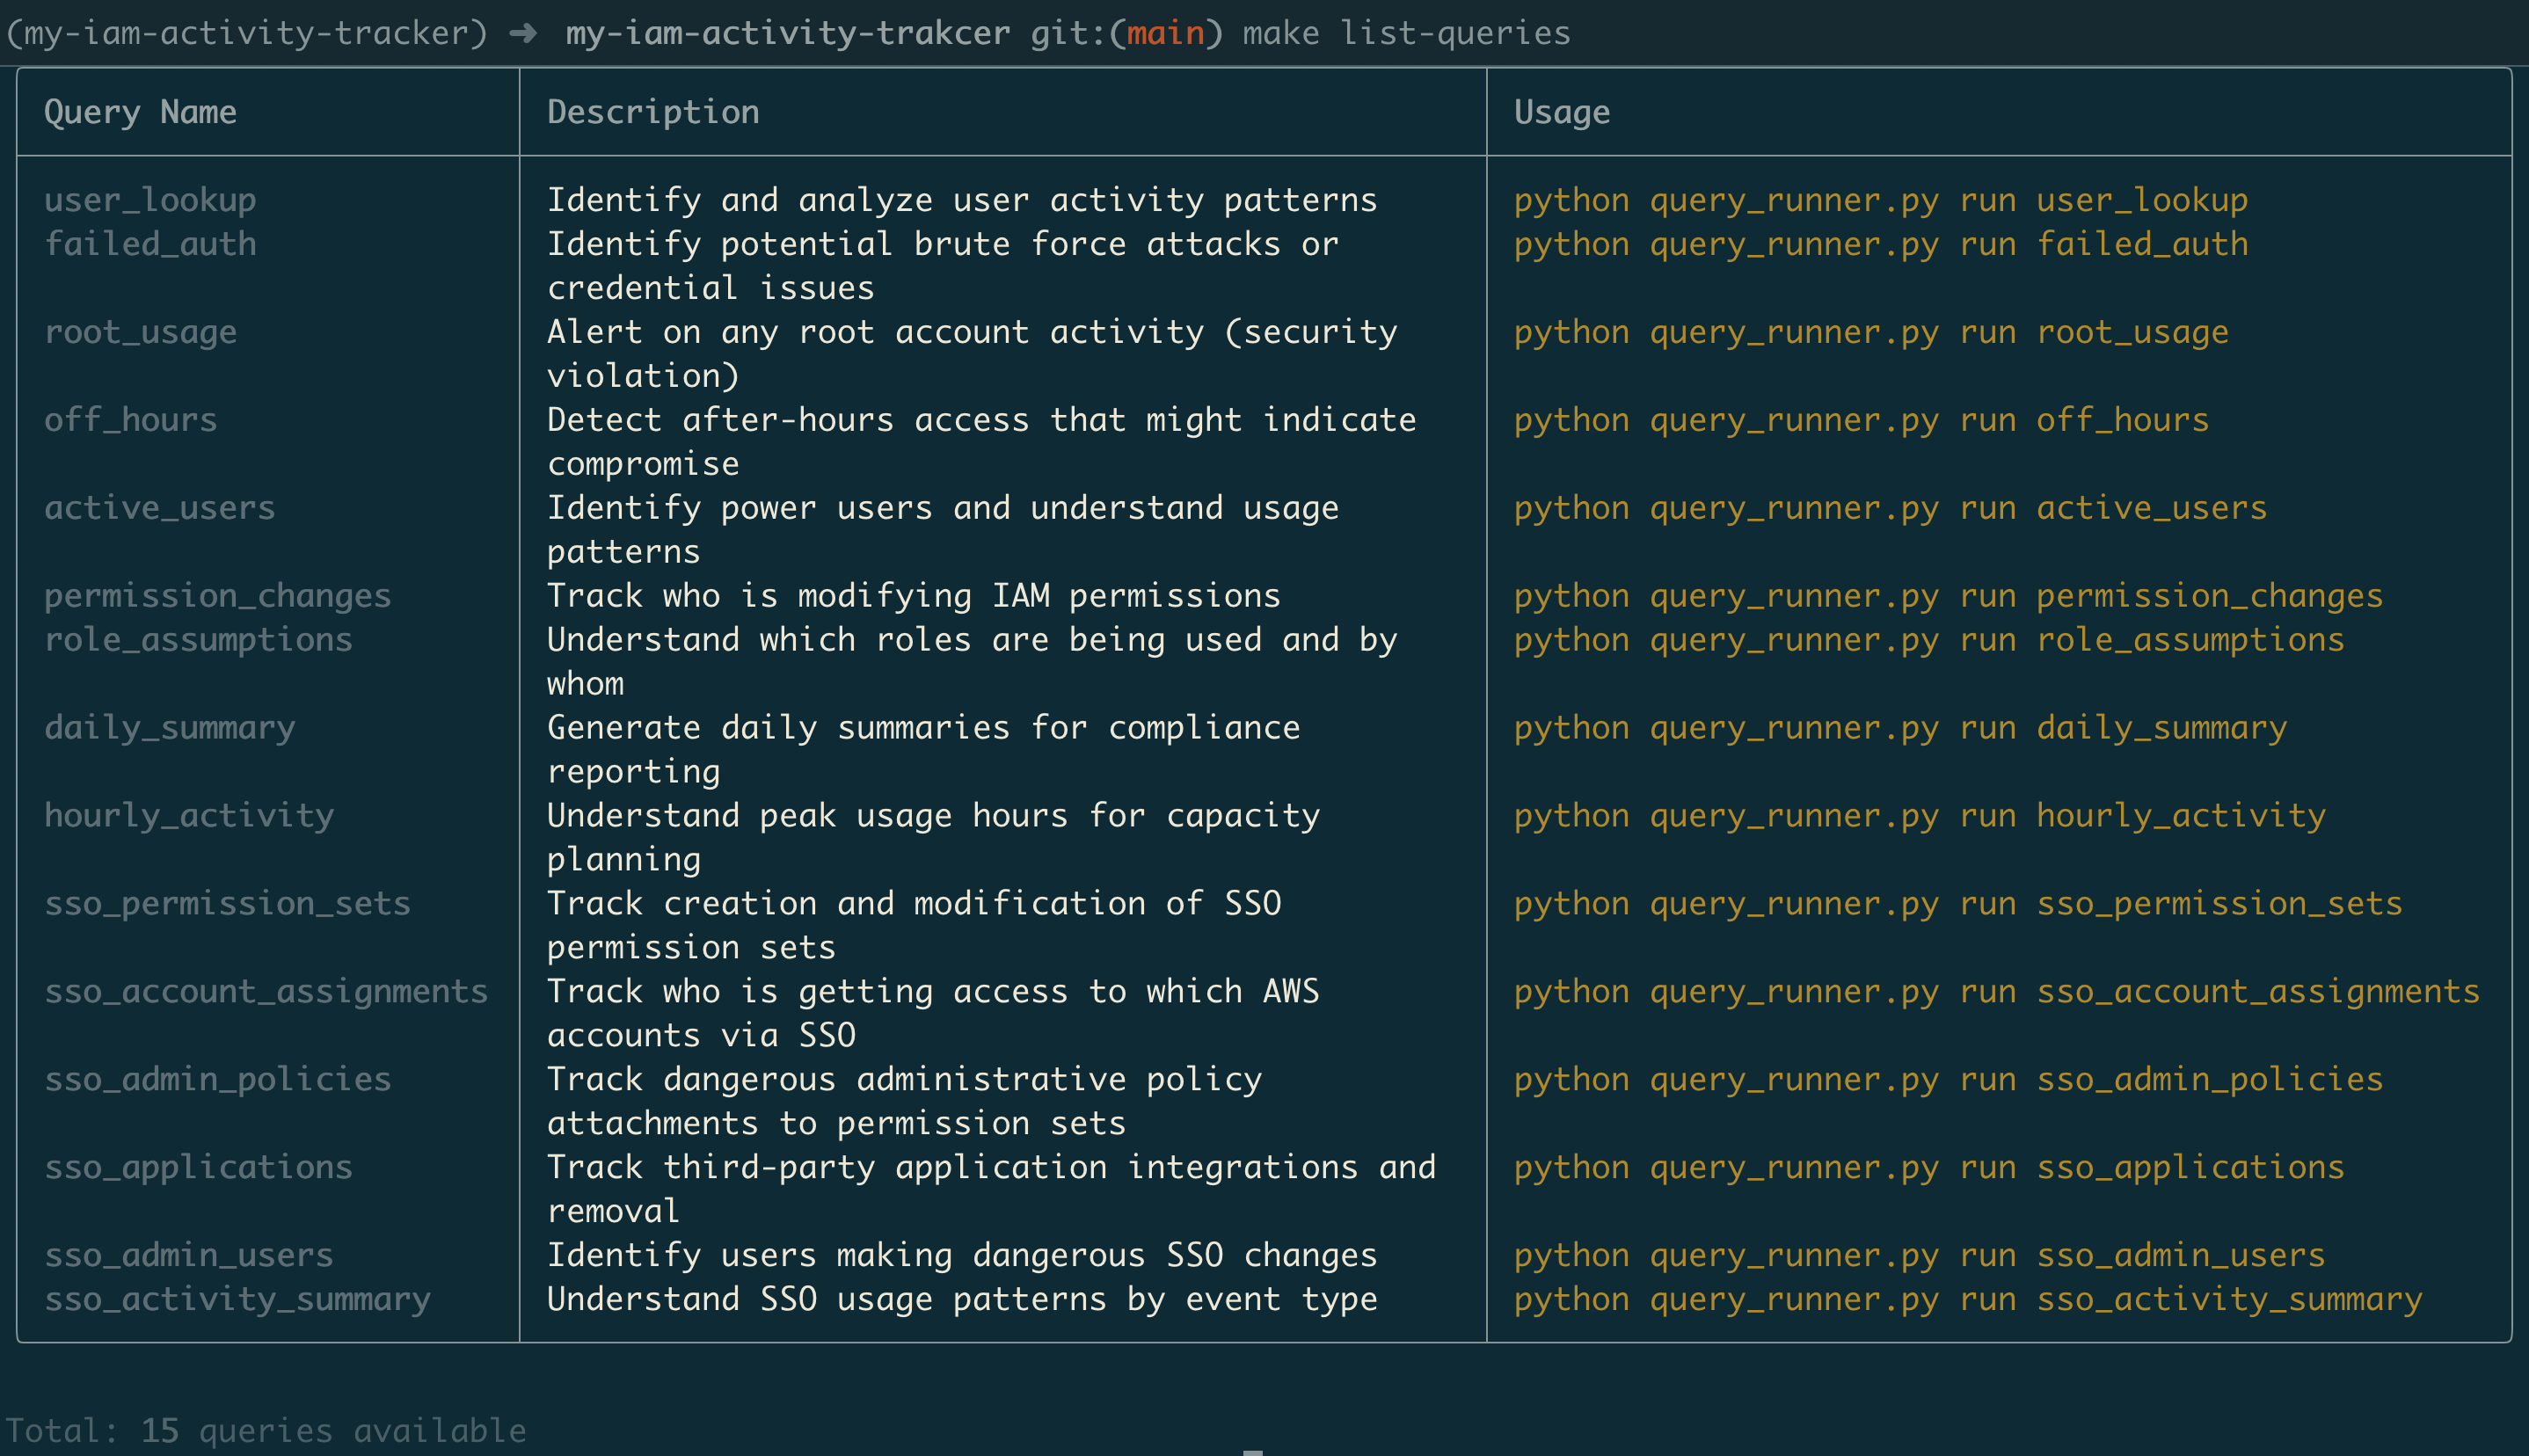Screen dimensions: 2529x1456
Task: Click the sso_account_assignments usage command
Action: [1996, 992]
